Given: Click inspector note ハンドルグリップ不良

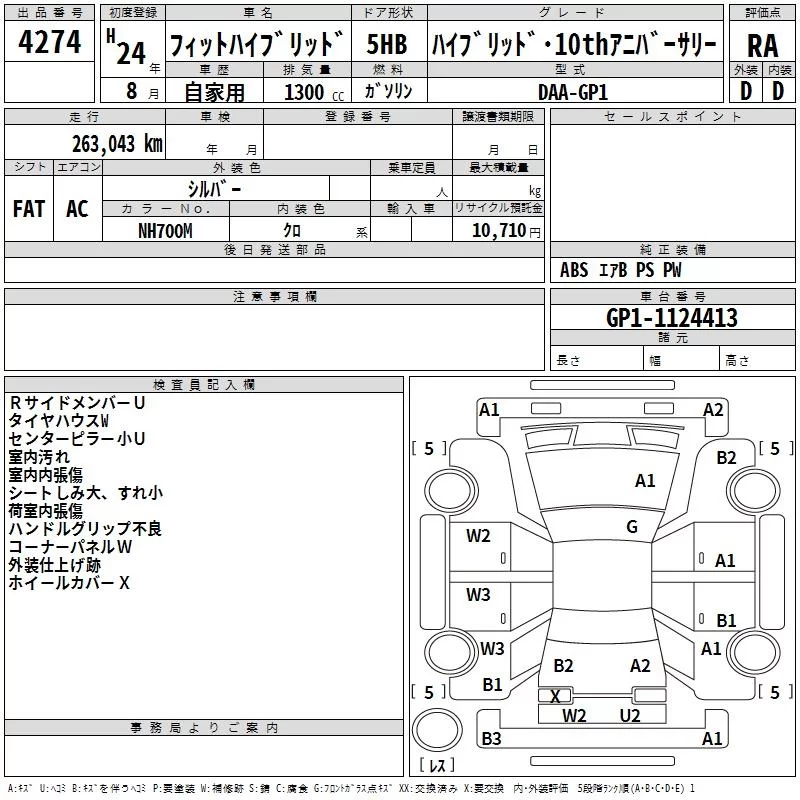Looking at the screenshot, I should click(85, 529).
